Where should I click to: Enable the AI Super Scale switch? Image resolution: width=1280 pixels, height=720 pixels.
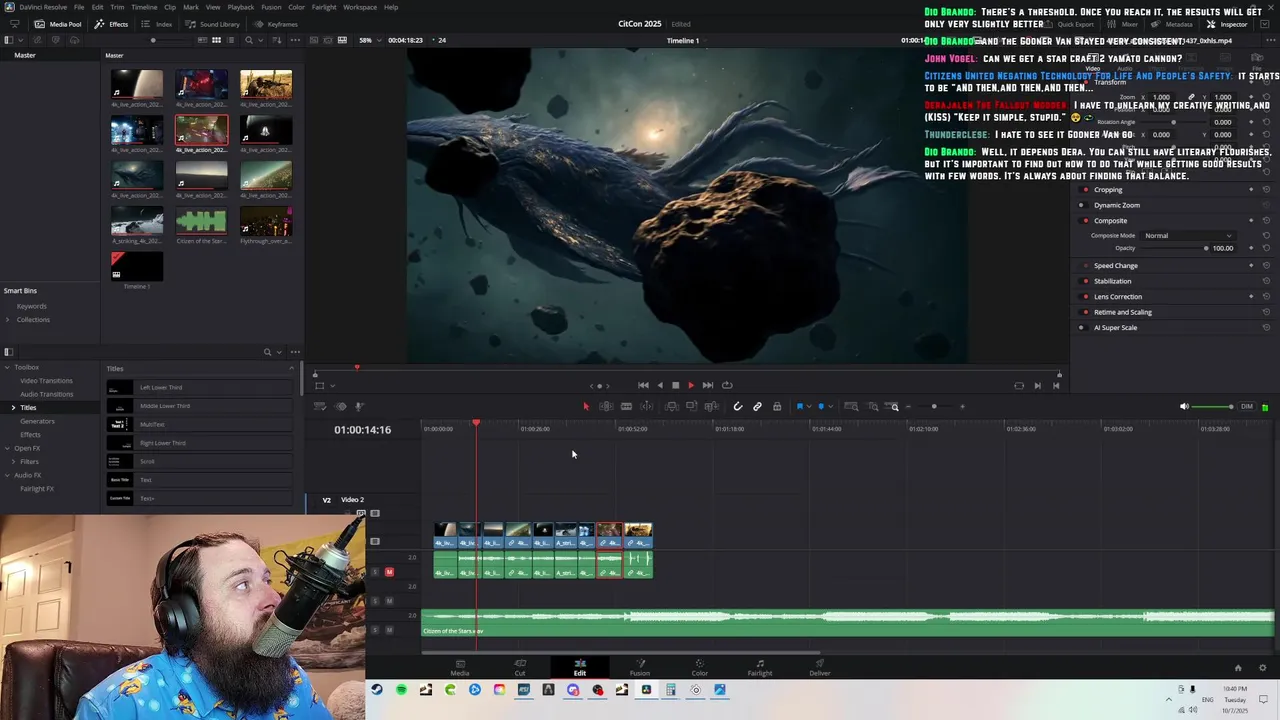coord(1081,328)
